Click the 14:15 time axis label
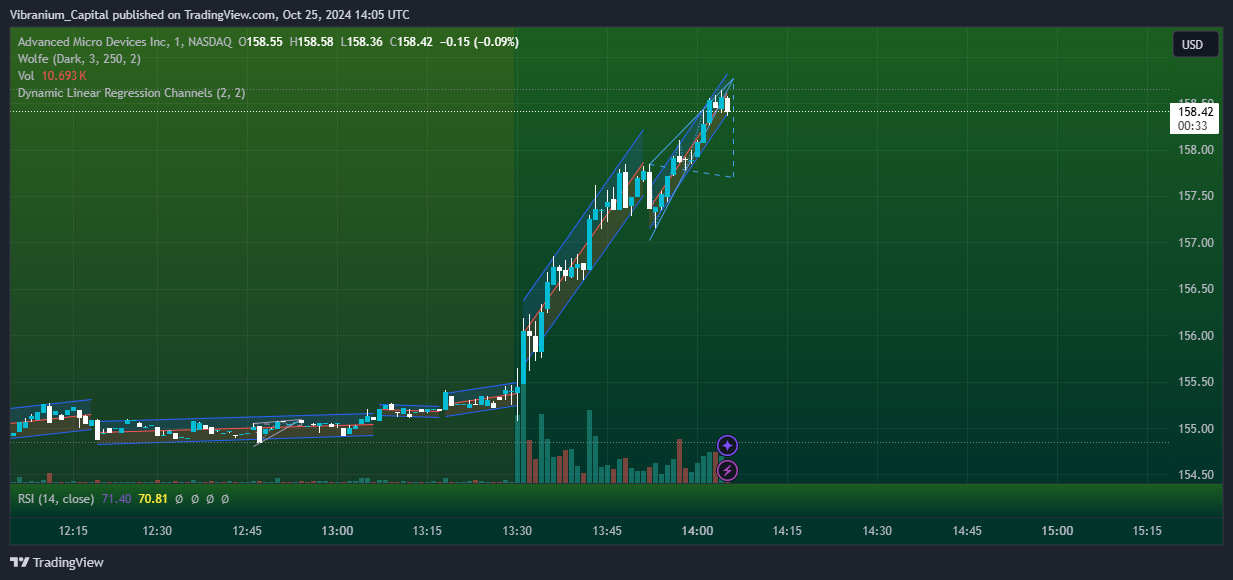Image resolution: width=1233 pixels, height=580 pixels. click(787, 531)
